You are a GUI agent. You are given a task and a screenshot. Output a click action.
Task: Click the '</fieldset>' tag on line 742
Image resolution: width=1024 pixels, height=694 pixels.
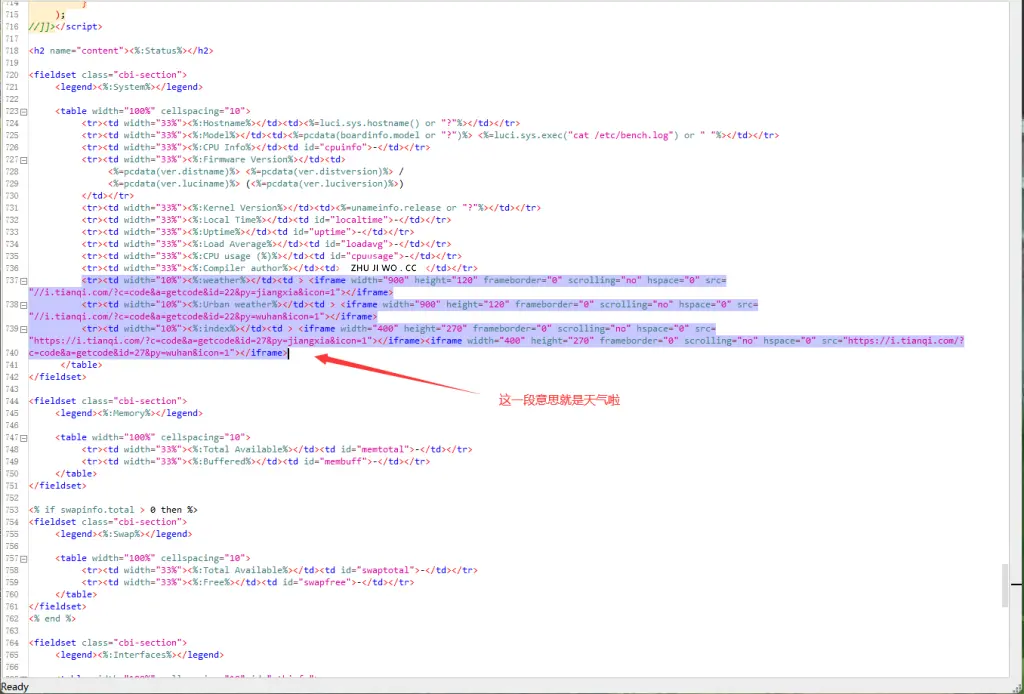pyautogui.click(x=57, y=377)
